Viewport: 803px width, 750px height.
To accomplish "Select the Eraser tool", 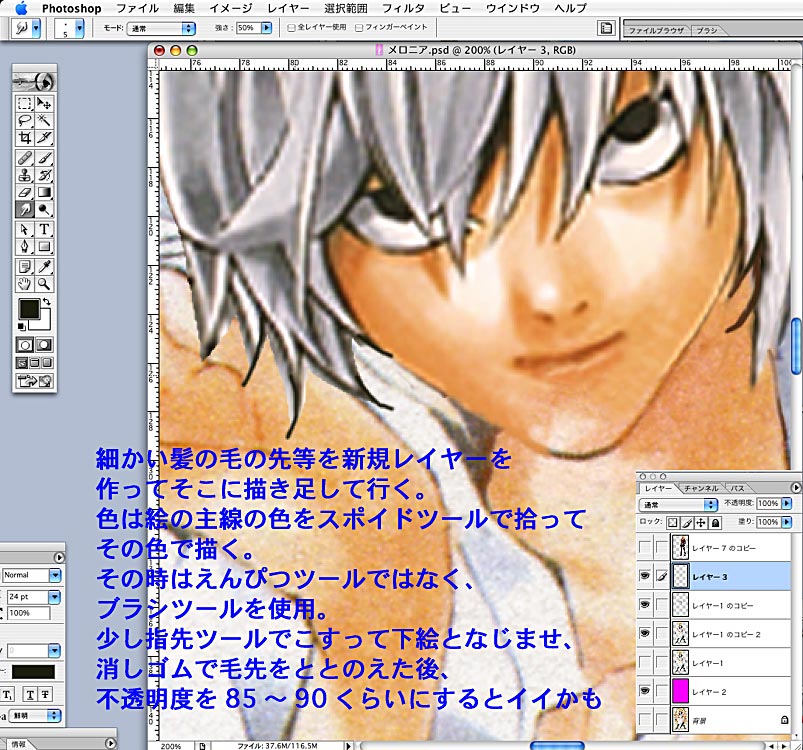I will pyautogui.click(x=25, y=192).
